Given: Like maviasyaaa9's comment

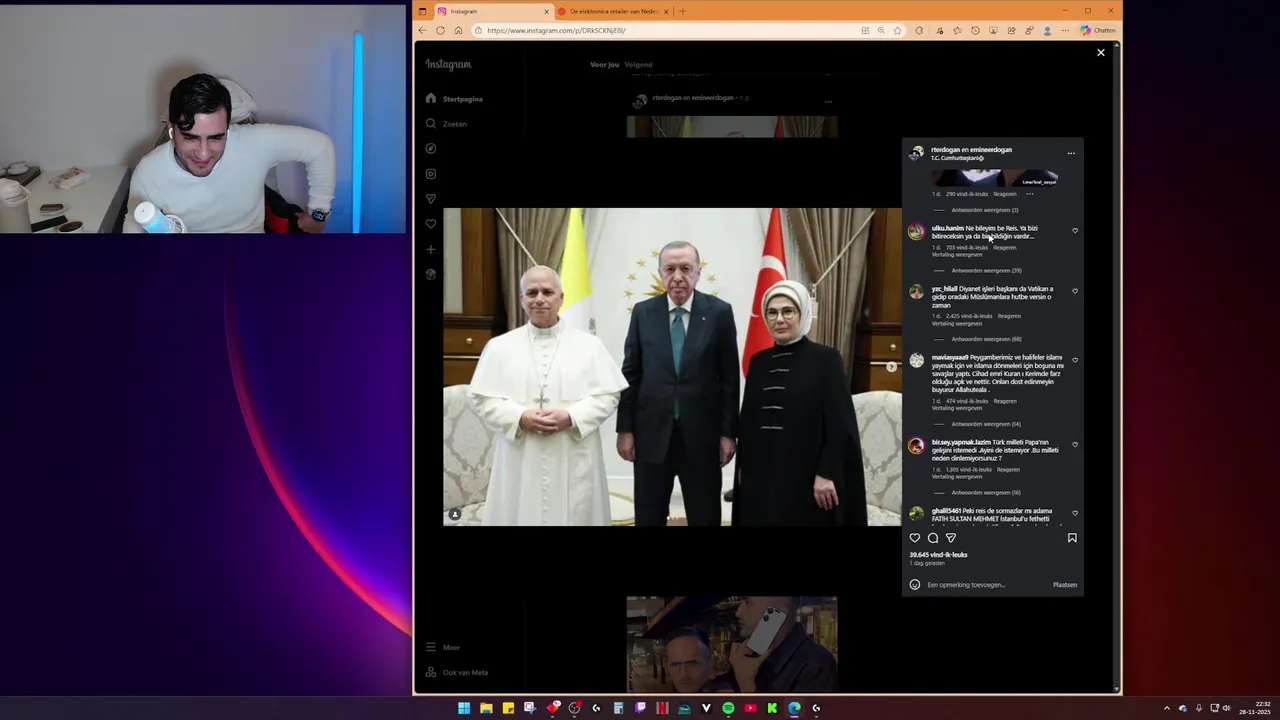Looking at the screenshot, I should pyautogui.click(x=1075, y=360).
